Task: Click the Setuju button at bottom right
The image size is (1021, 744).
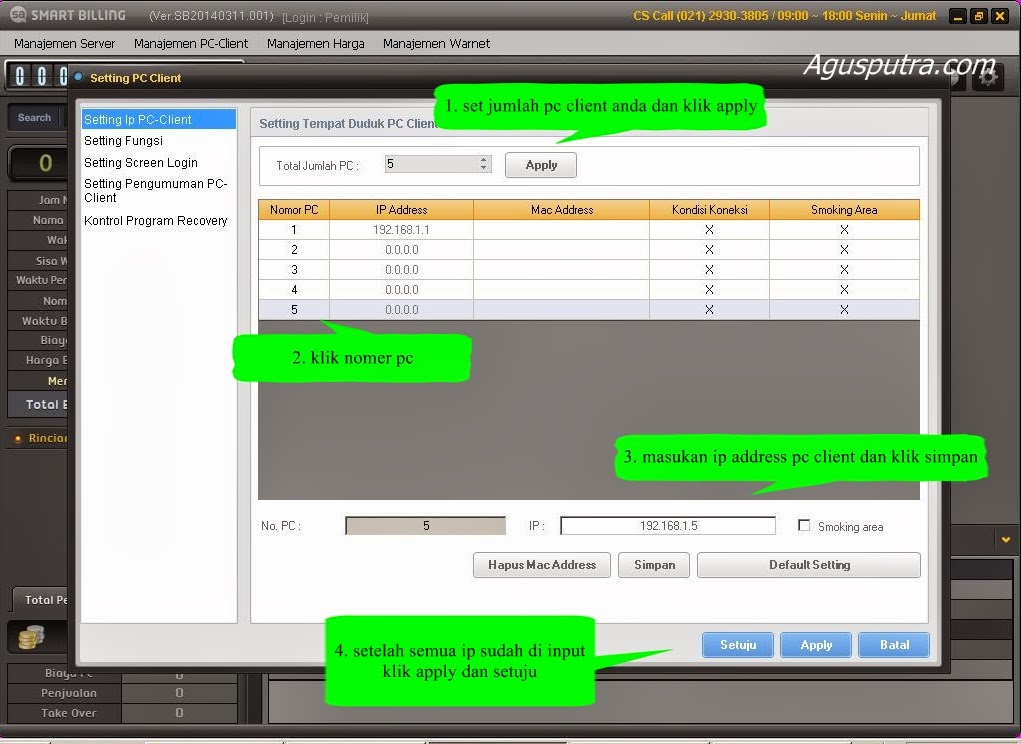Action: tap(737, 644)
